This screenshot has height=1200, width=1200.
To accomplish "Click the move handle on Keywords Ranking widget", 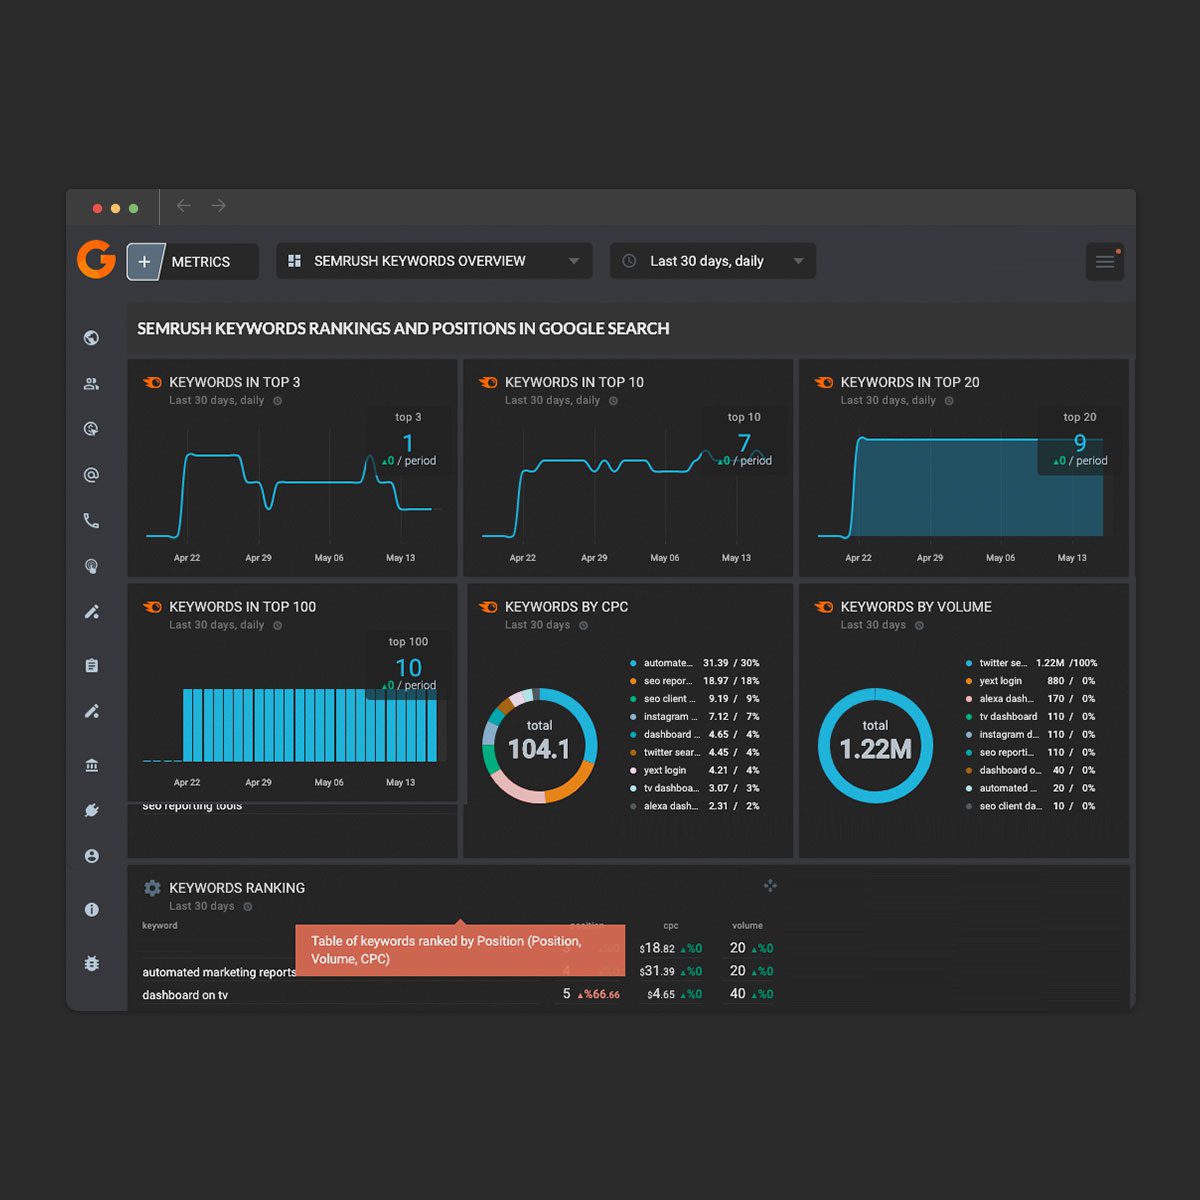I will pyautogui.click(x=770, y=886).
